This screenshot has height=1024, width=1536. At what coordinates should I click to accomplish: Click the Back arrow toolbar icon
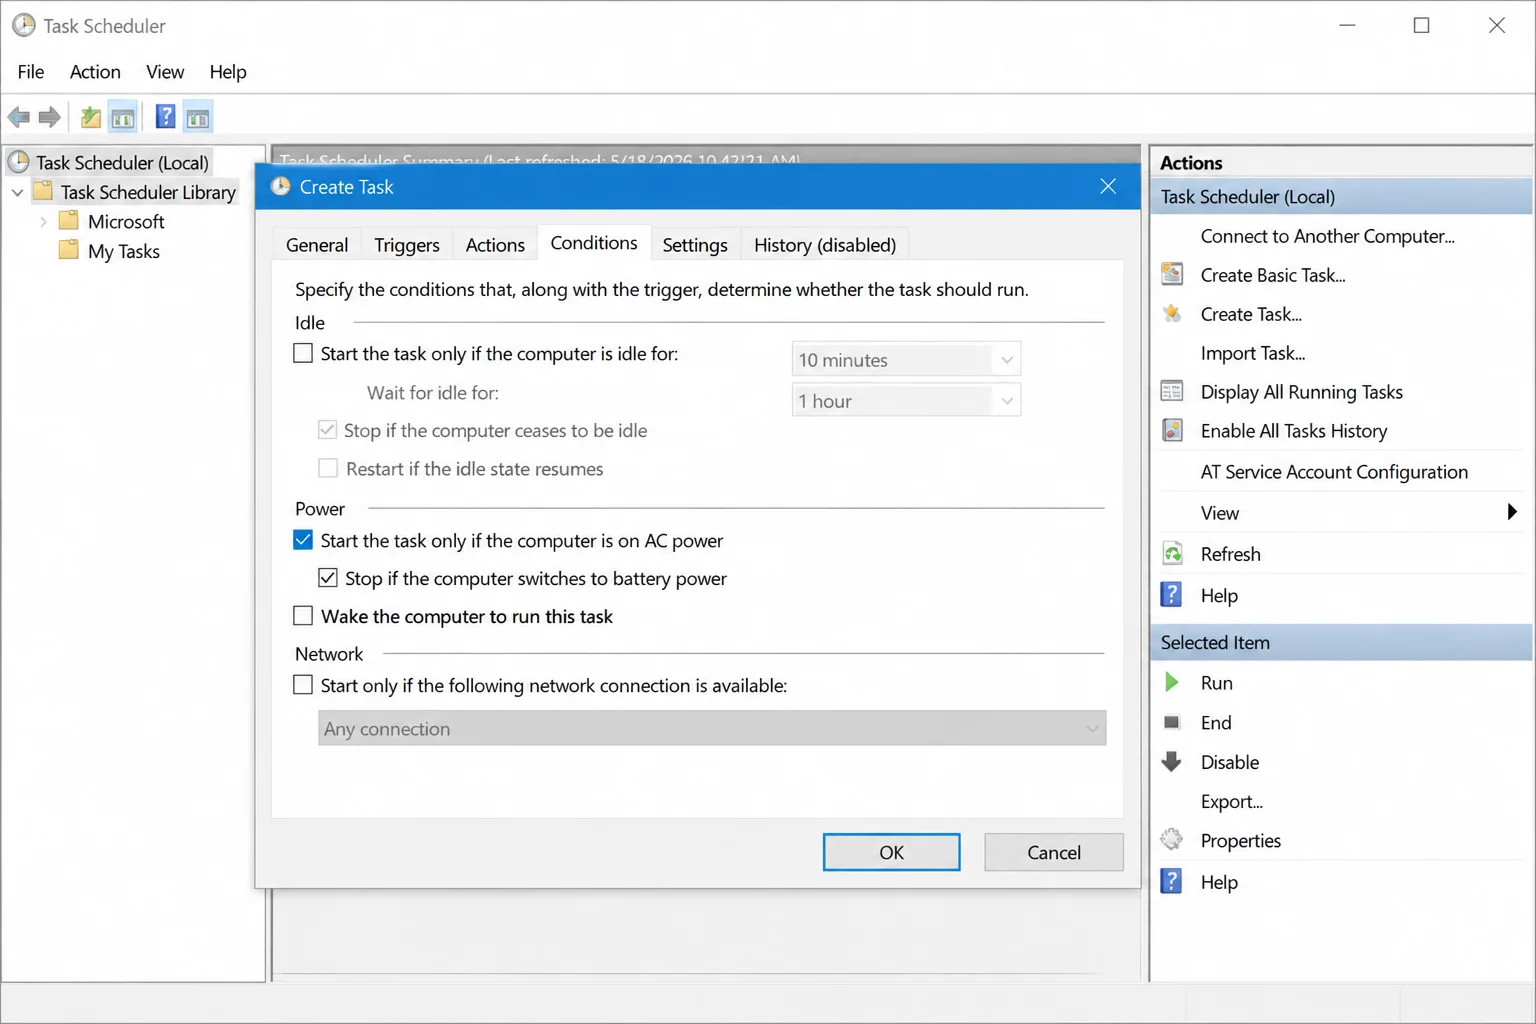point(19,117)
